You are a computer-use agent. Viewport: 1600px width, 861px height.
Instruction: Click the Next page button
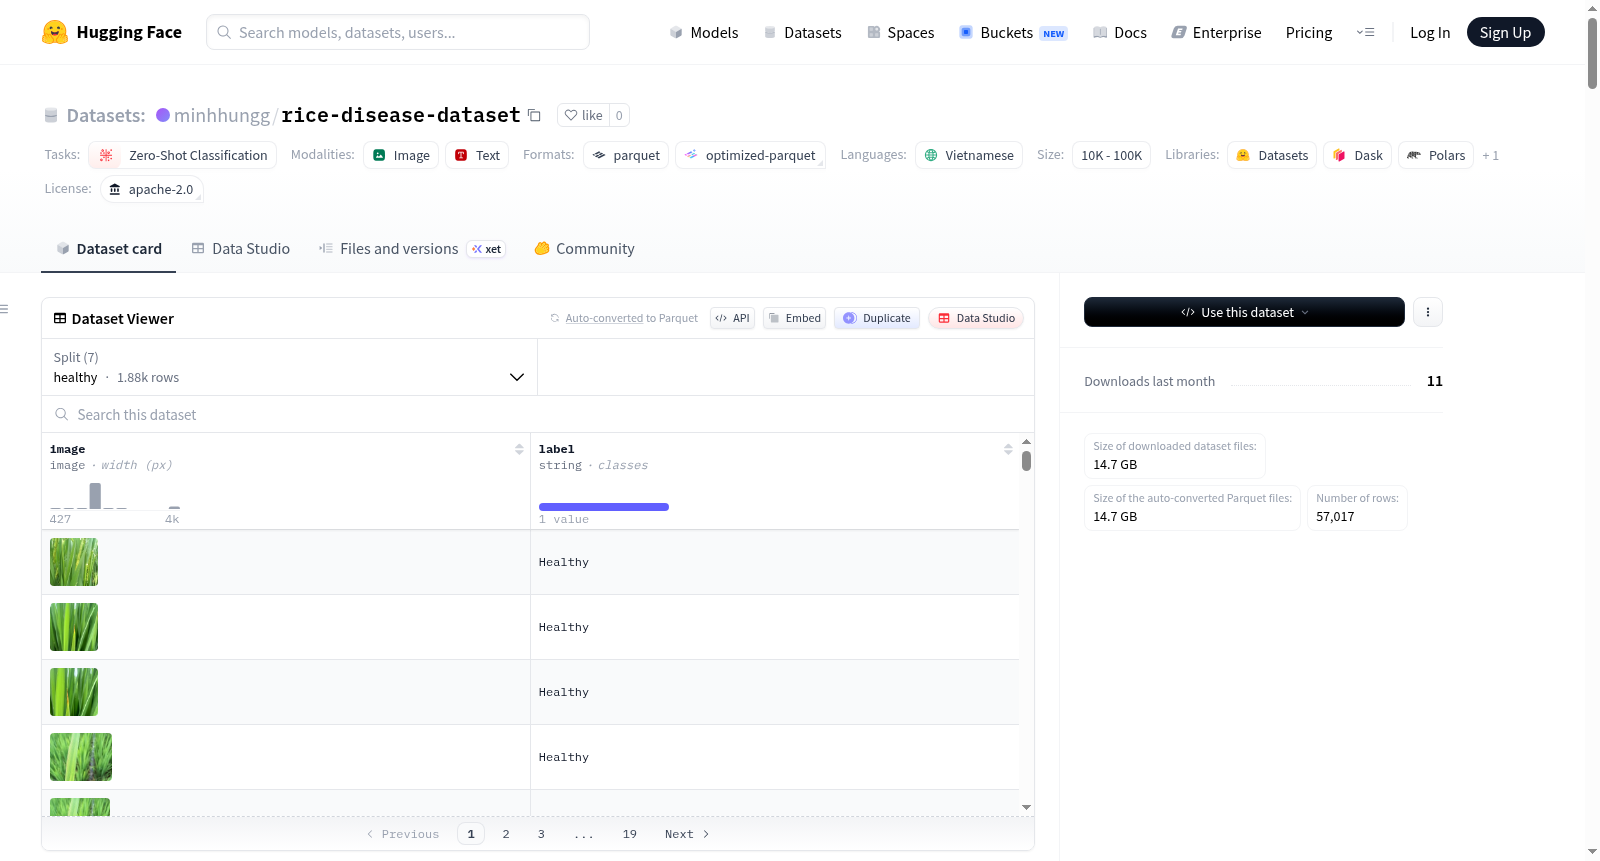(x=687, y=834)
